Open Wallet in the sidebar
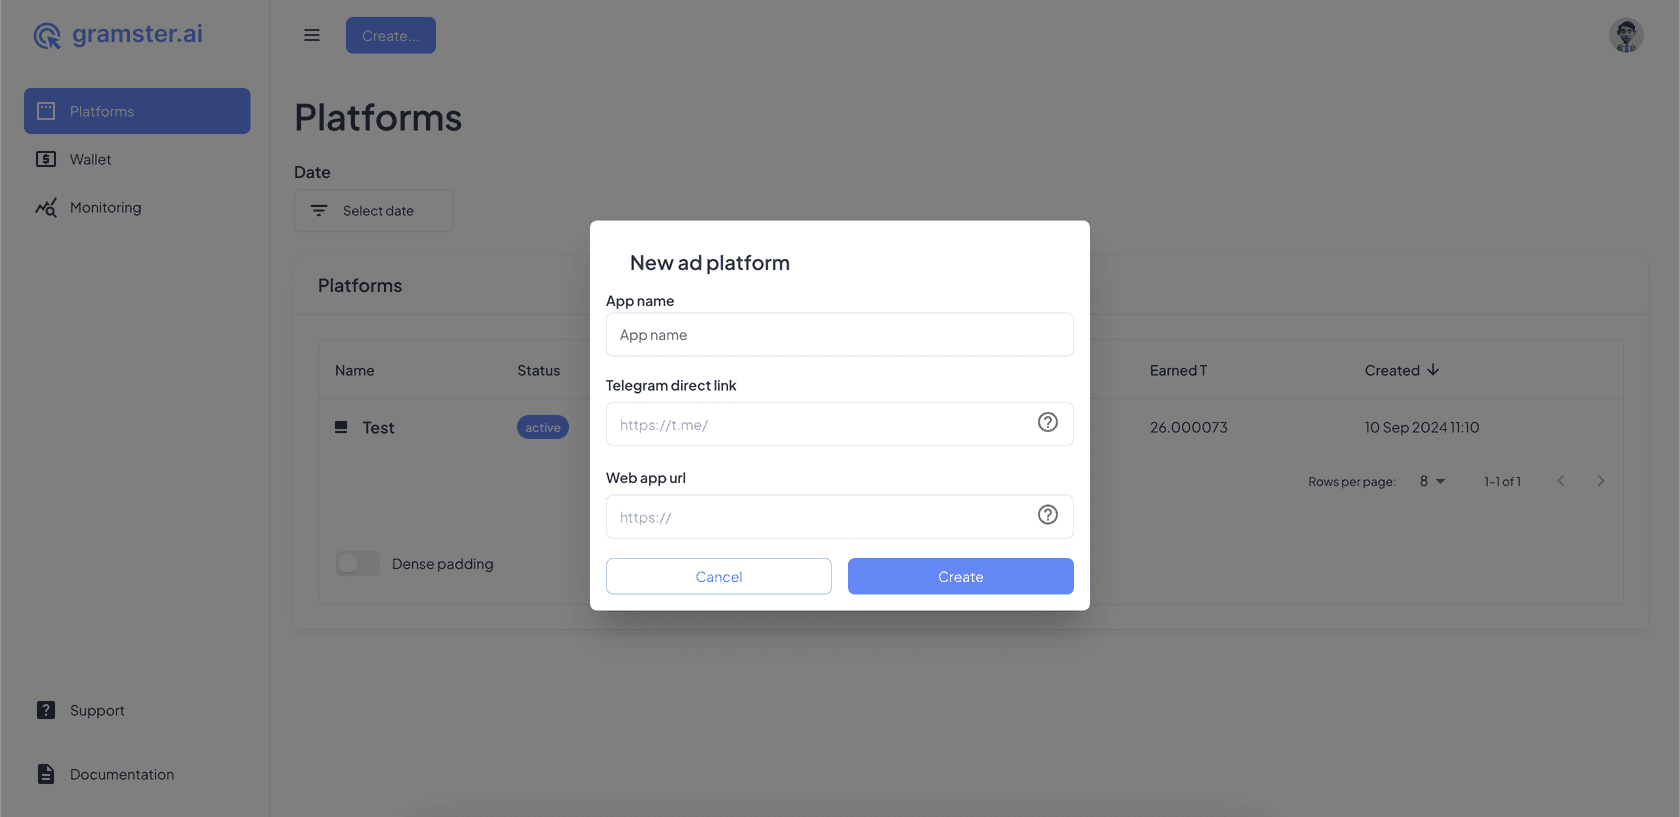 [x=90, y=160]
